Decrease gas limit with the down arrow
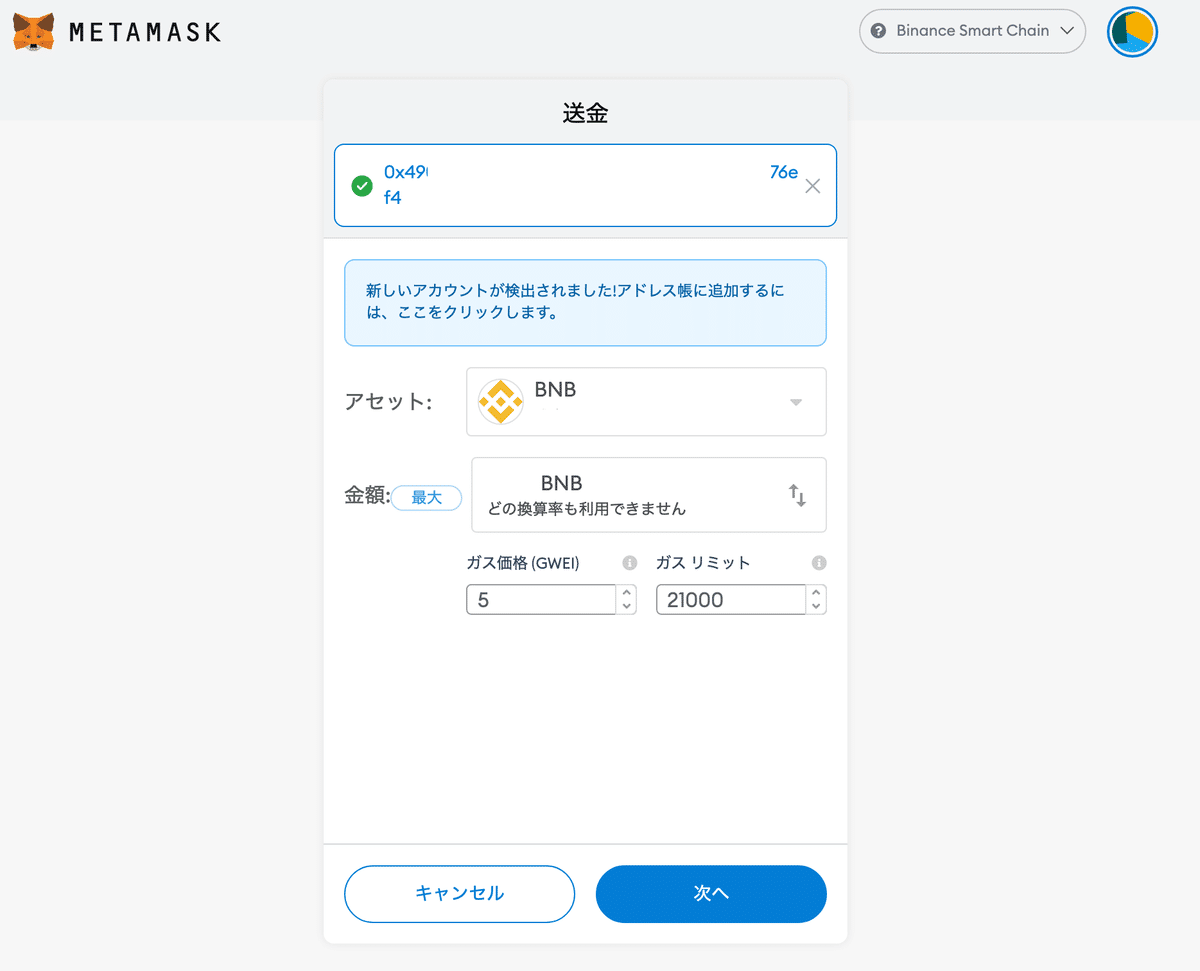This screenshot has width=1200, height=971. tap(817, 606)
